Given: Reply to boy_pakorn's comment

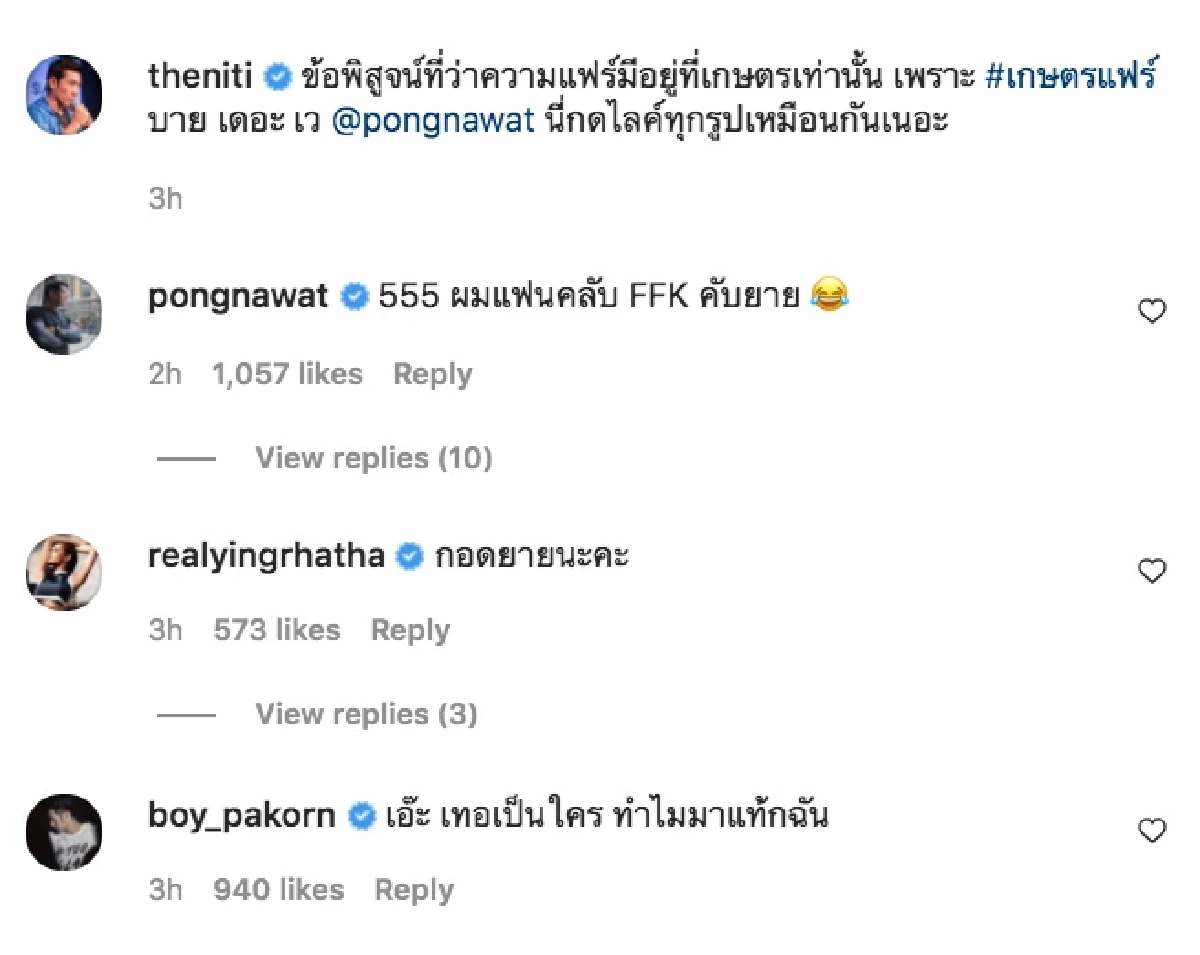Looking at the screenshot, I should 414,888.
